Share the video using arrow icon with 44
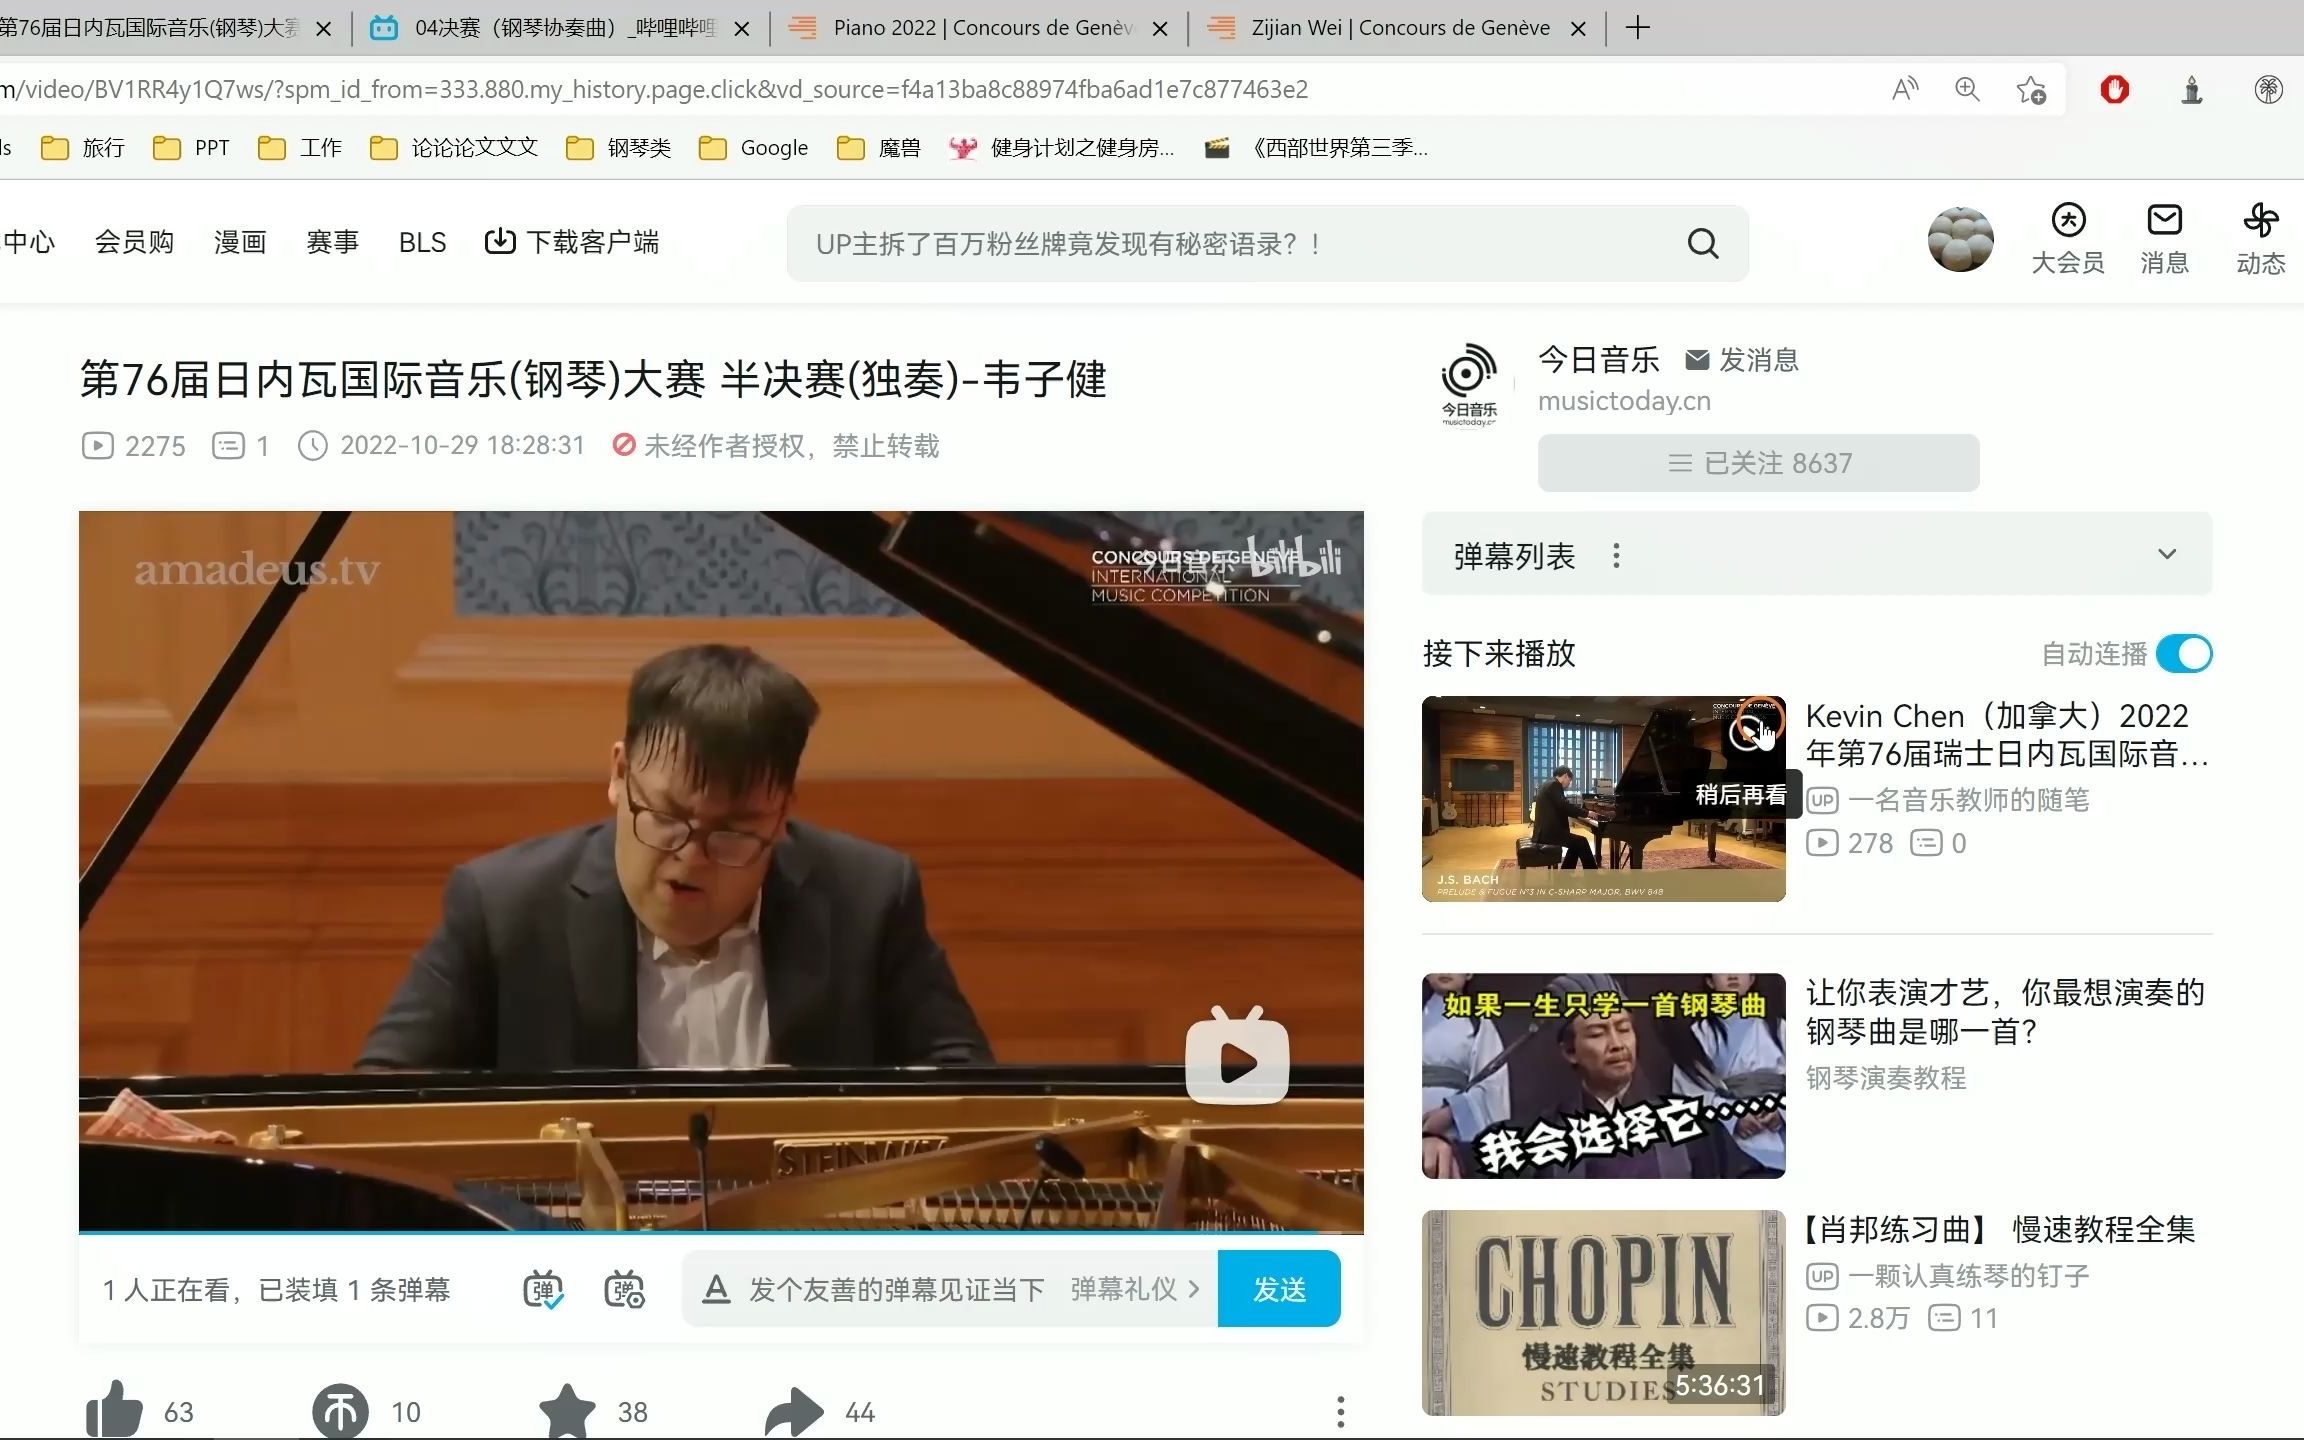 (794, 1411)
